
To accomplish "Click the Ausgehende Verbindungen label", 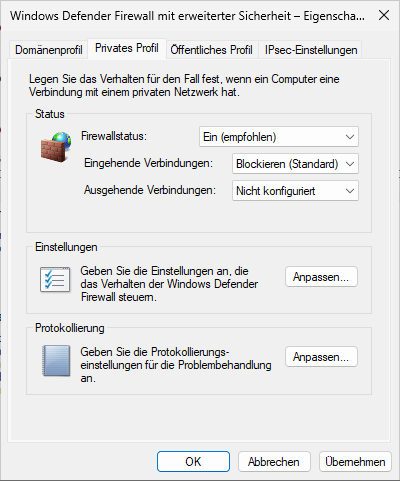I will [150, 190].
